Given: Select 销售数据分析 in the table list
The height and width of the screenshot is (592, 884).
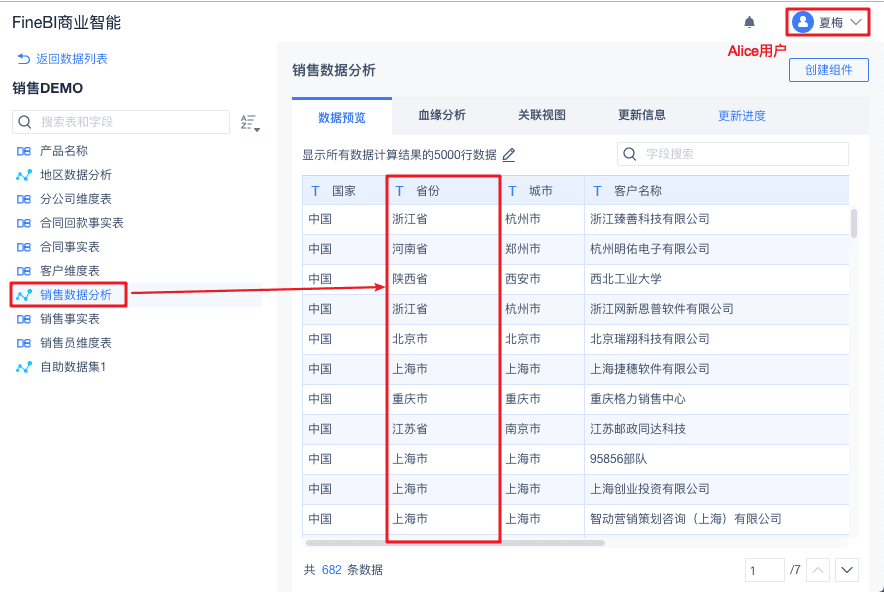Looking at the screenshot, I should click(75, 295).
